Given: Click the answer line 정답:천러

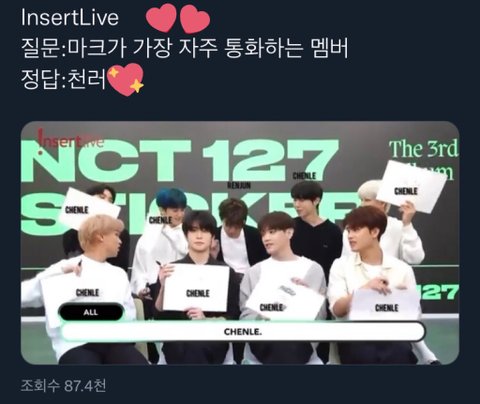Looking at the screenshot, I should (63, 79).
